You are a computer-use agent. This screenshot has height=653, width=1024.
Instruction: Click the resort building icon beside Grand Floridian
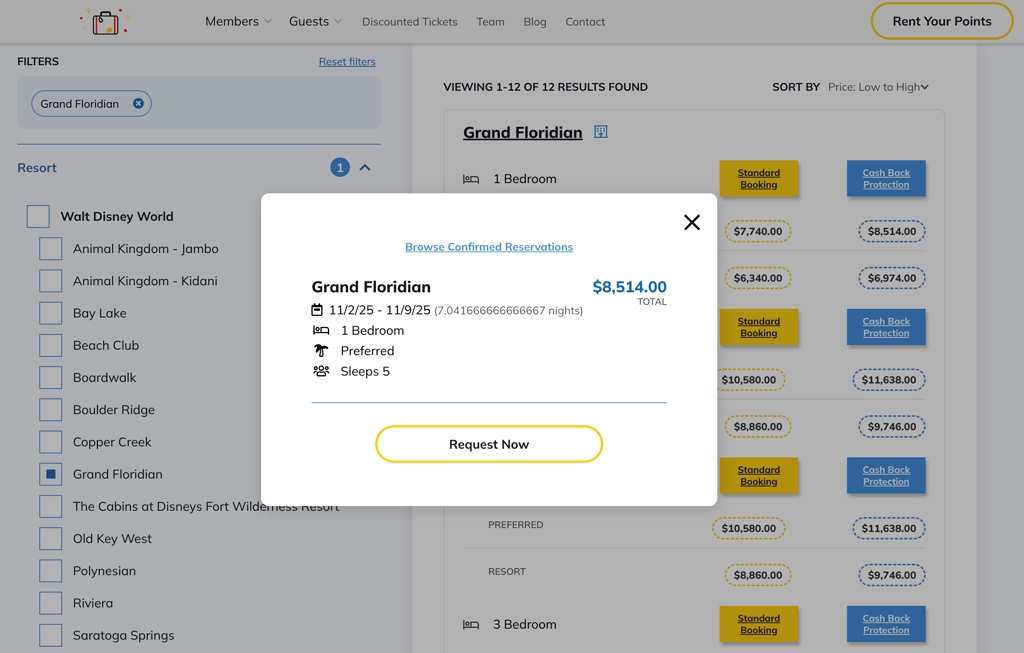click(x=600, y=132)
